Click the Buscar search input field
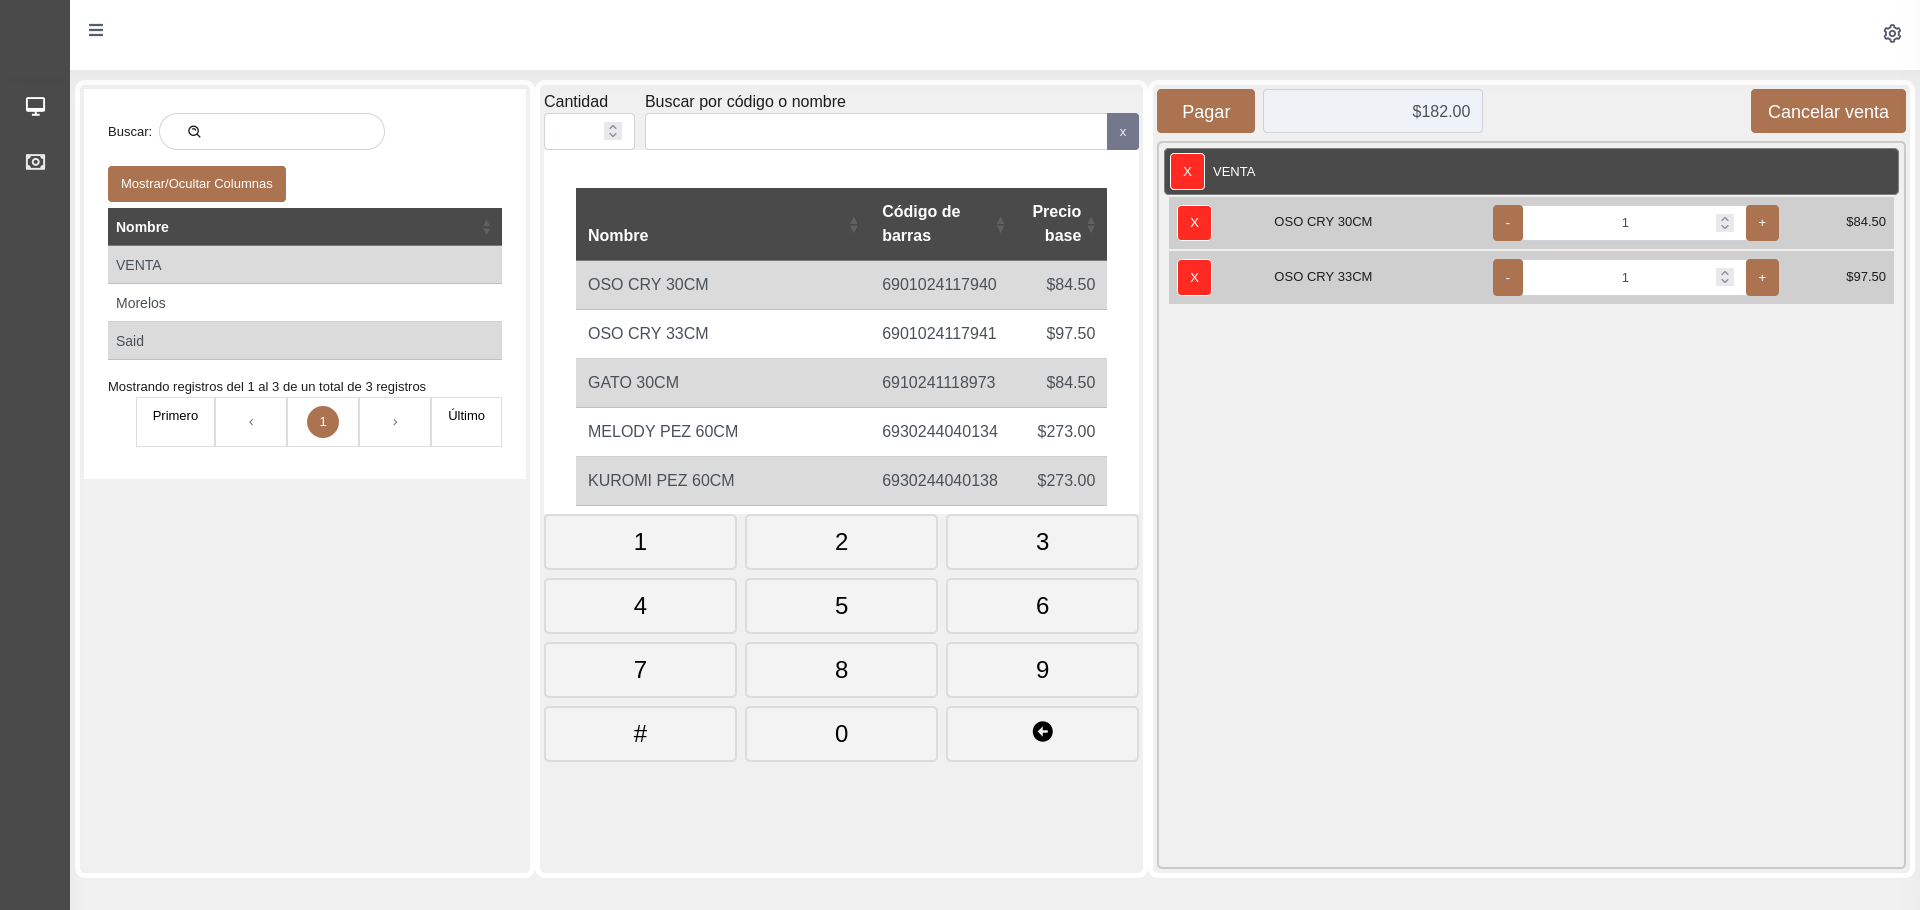 (285, 132)
